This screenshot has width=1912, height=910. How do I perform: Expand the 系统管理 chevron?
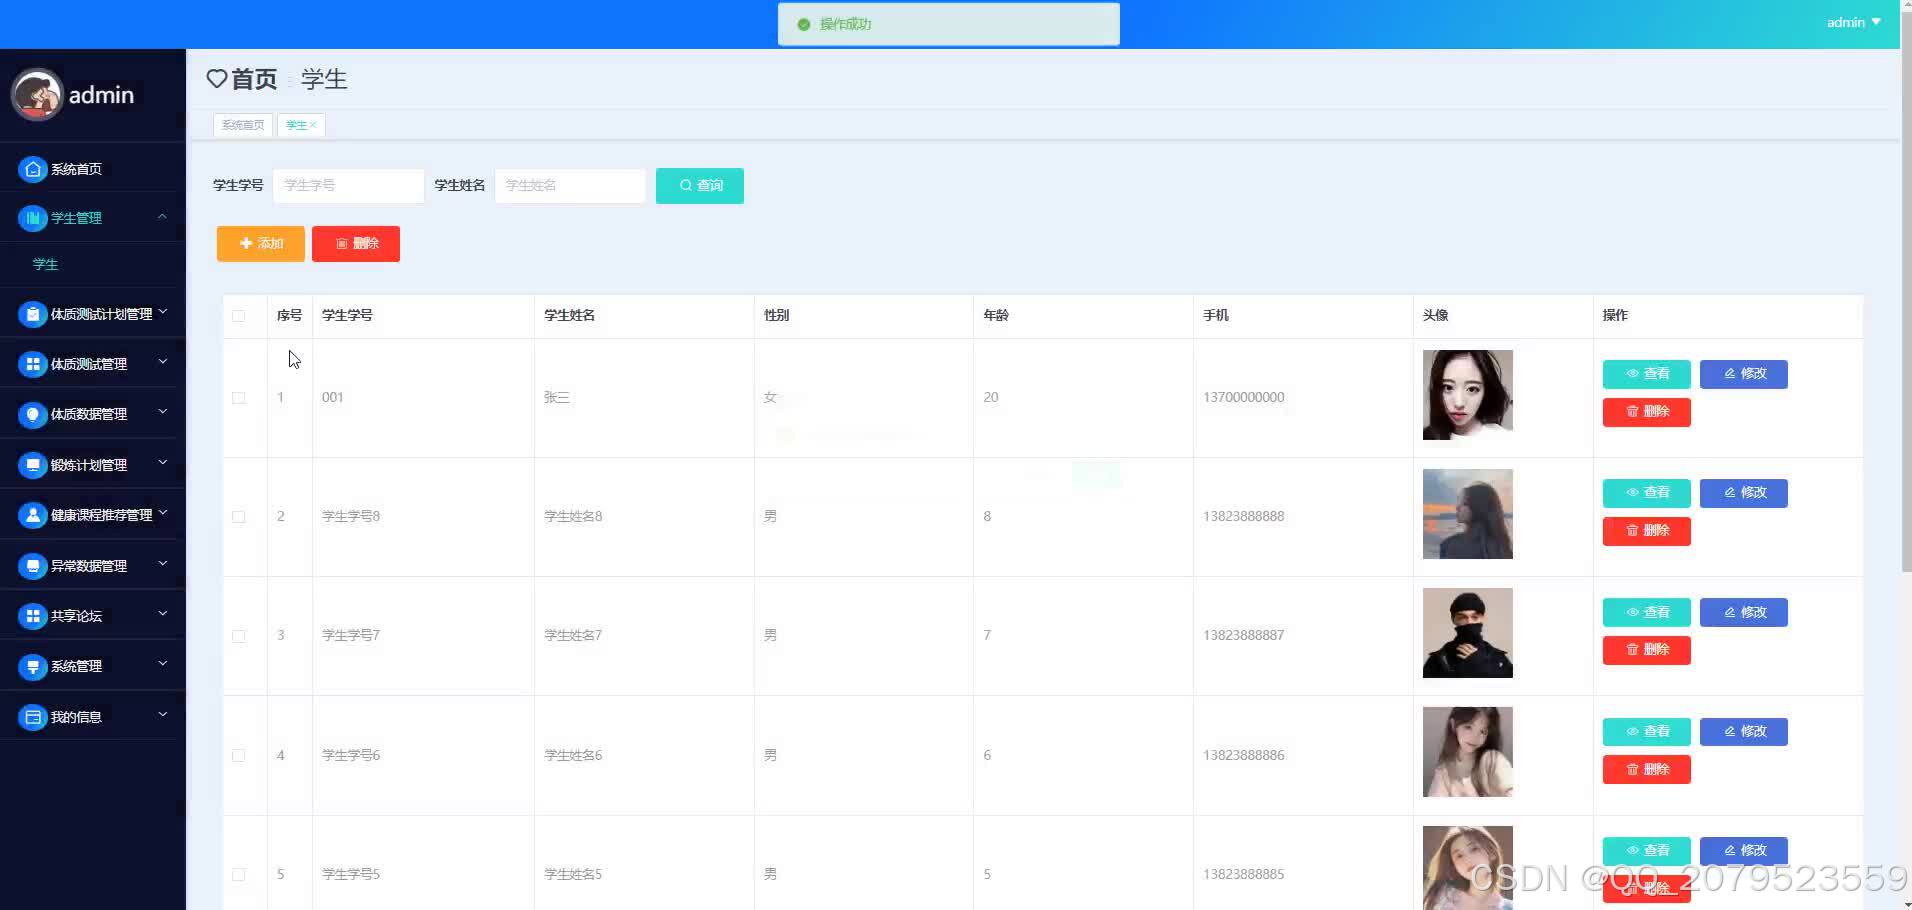[163, 664]
